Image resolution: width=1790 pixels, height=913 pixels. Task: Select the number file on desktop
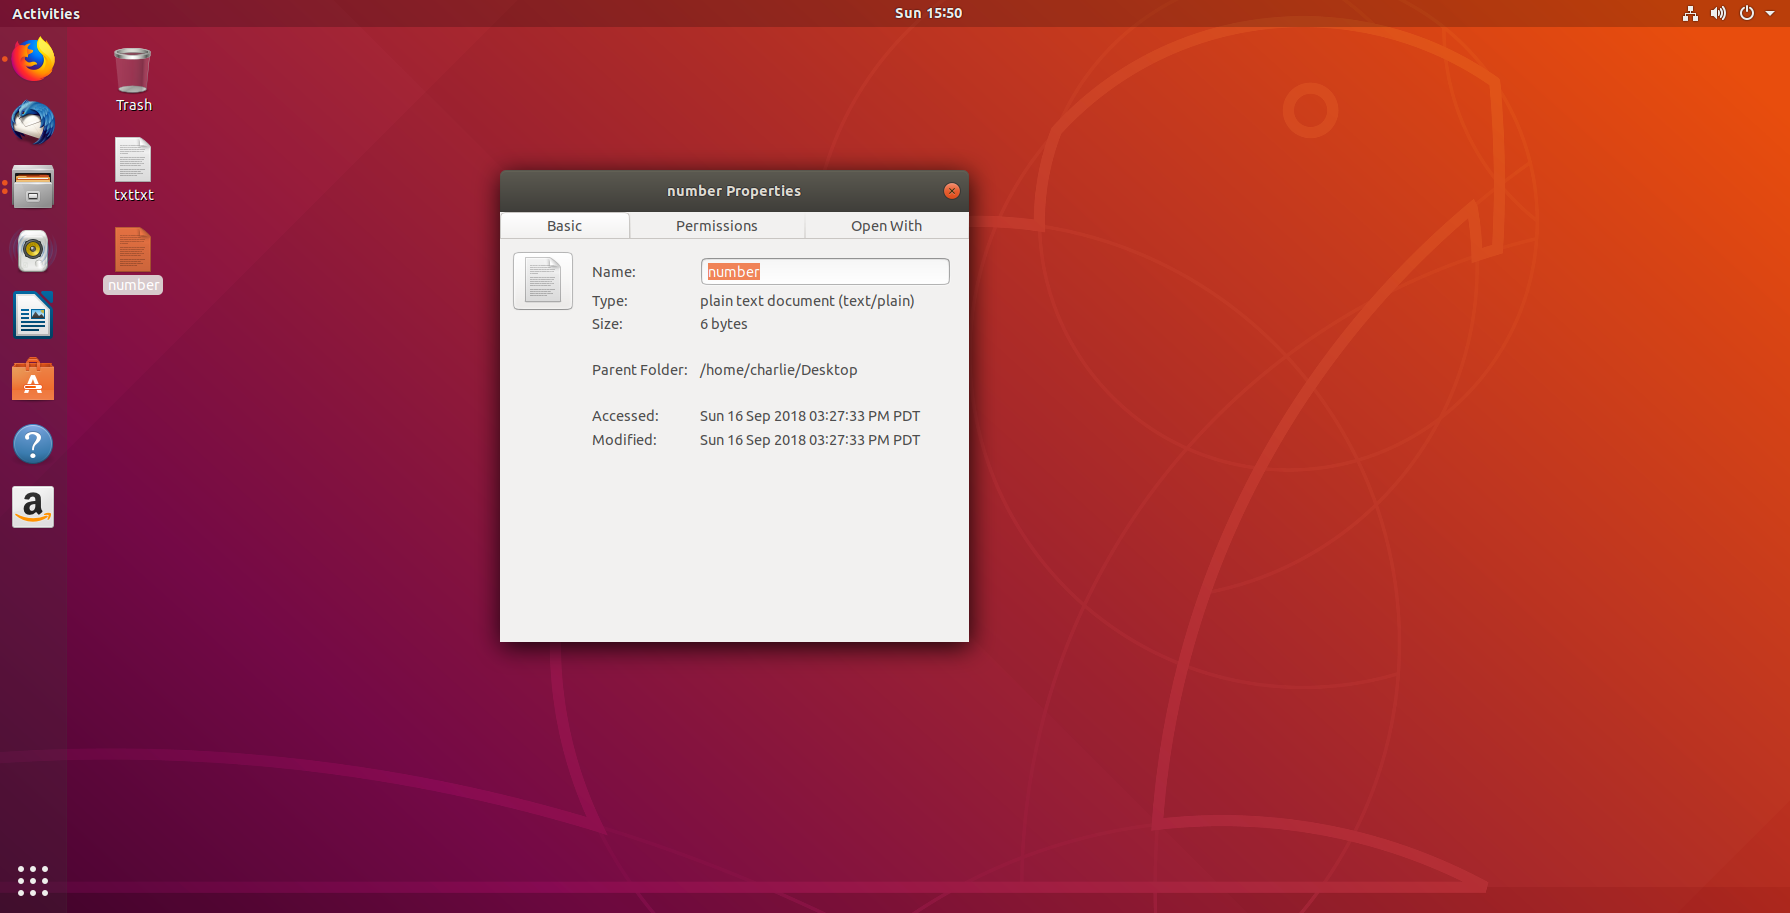[133, 260]
